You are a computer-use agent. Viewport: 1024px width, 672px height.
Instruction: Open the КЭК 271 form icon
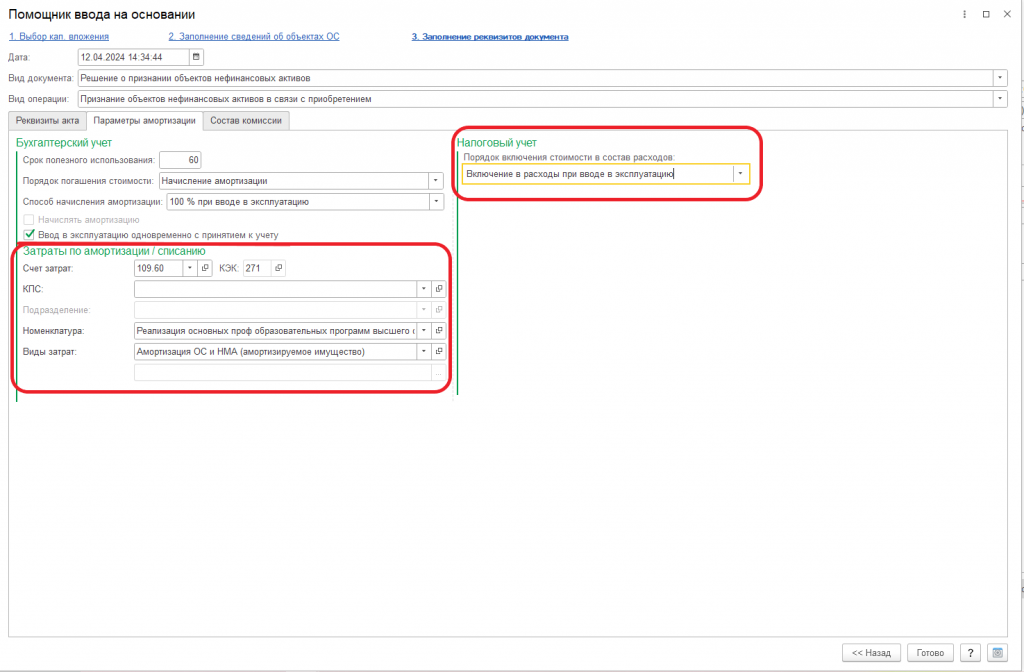pyautogui.click(x=279, y=268)
